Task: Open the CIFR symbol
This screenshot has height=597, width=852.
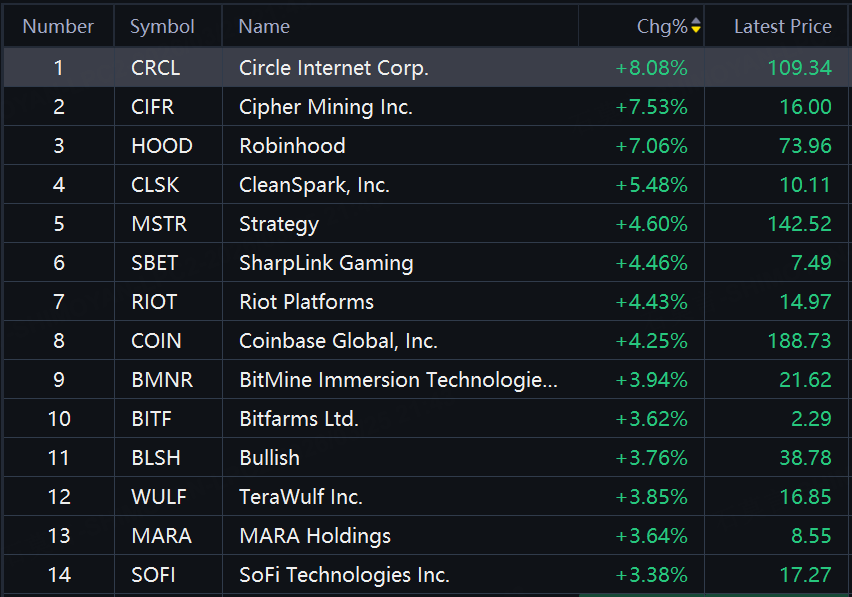Action: 152,107
